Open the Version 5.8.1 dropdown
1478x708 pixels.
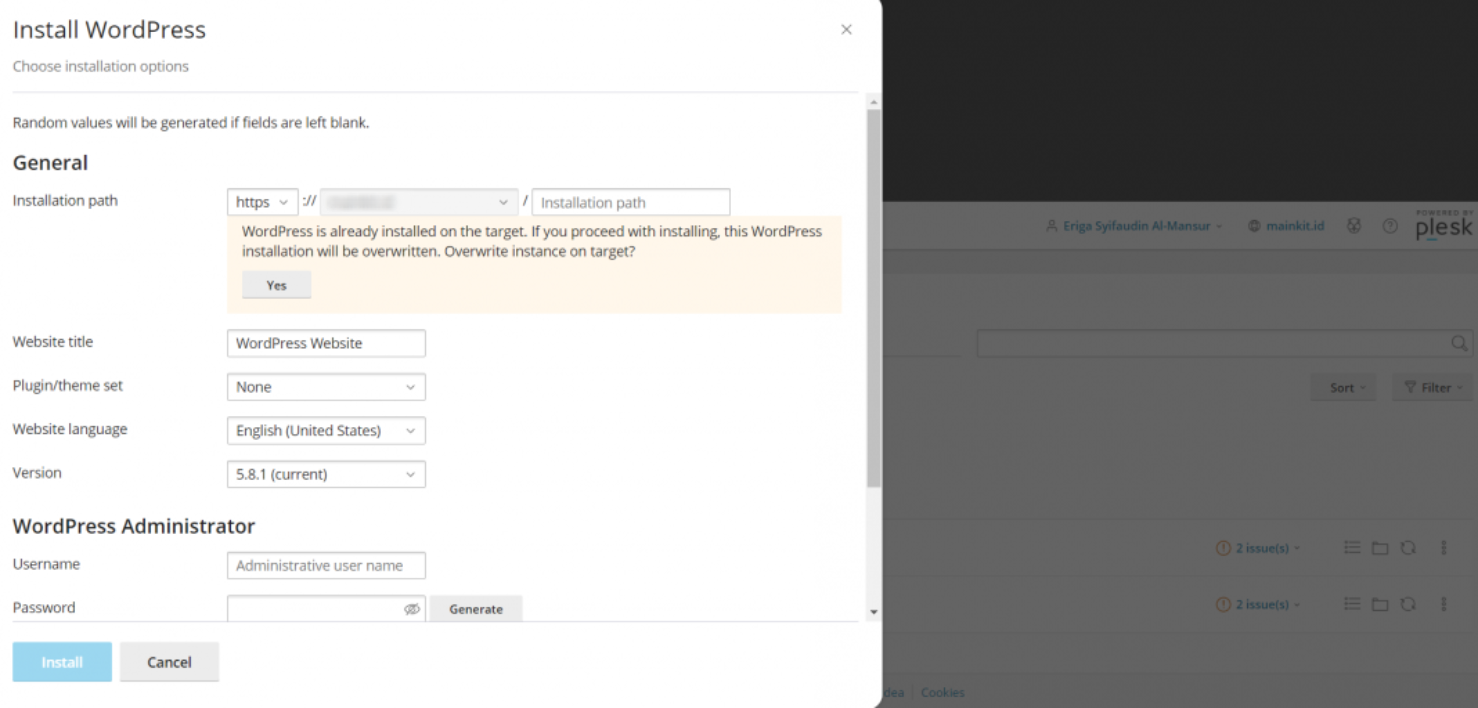pos(326,474)
